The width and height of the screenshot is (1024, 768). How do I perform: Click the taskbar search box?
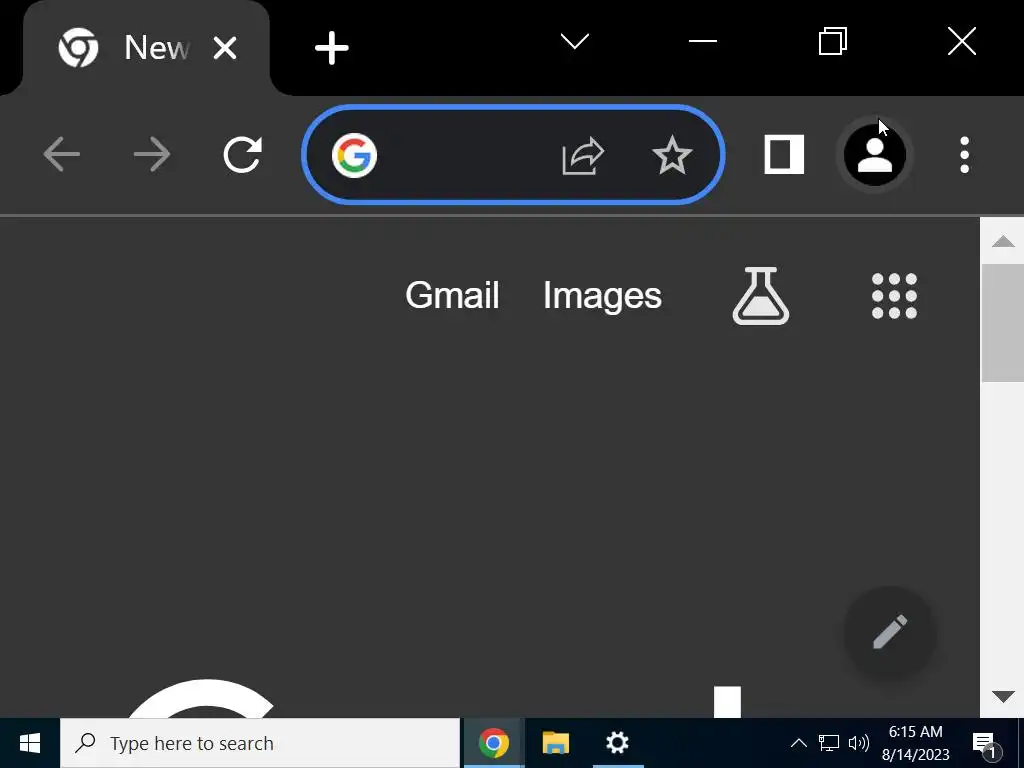click(260, 743)
